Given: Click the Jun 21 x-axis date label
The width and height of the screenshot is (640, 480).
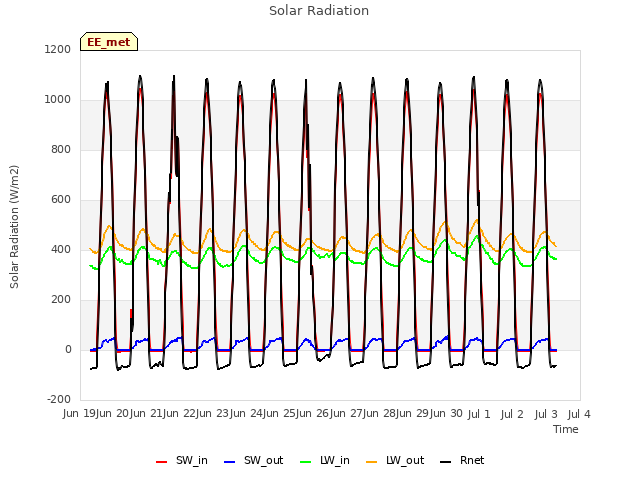Looking at the screenshot, I should pyautogui.click(x=147, y=414).
